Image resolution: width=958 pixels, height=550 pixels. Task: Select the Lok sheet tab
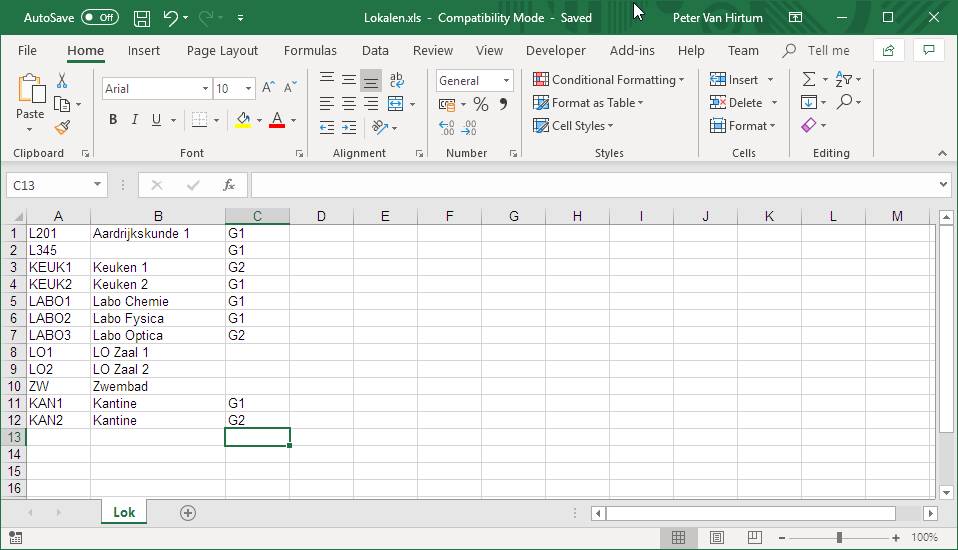click(124, 512)
